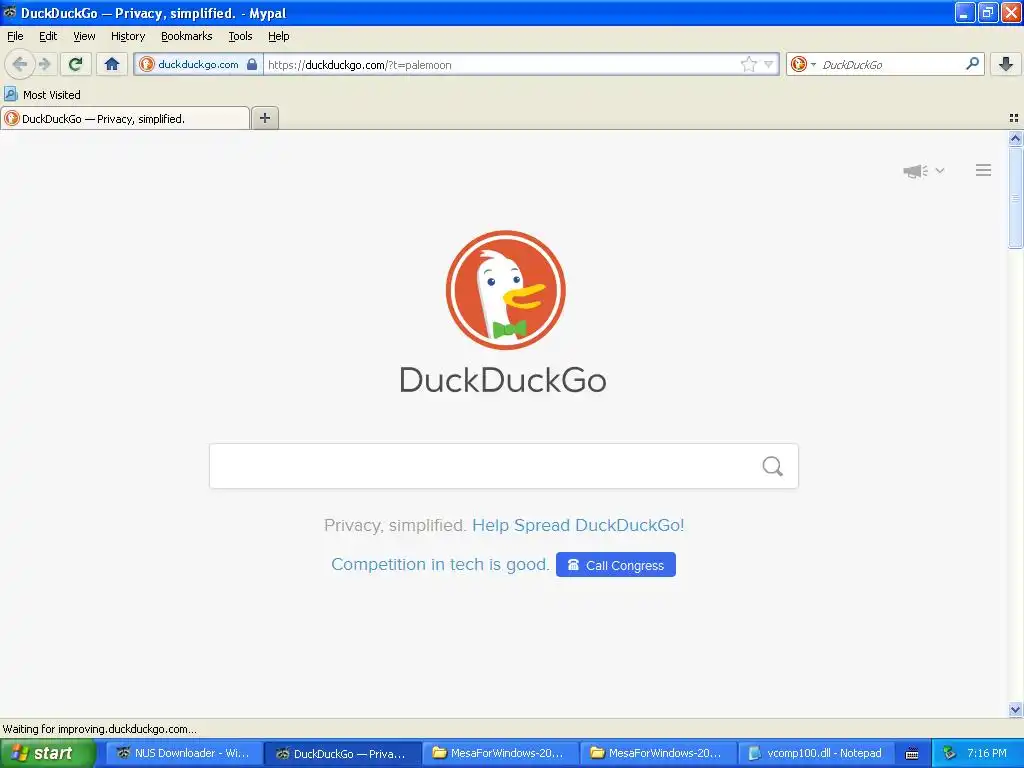Open the search engine selector dropdown
Screen dimensions: 1024x768
pyautogui.click(x=803, y=64)
